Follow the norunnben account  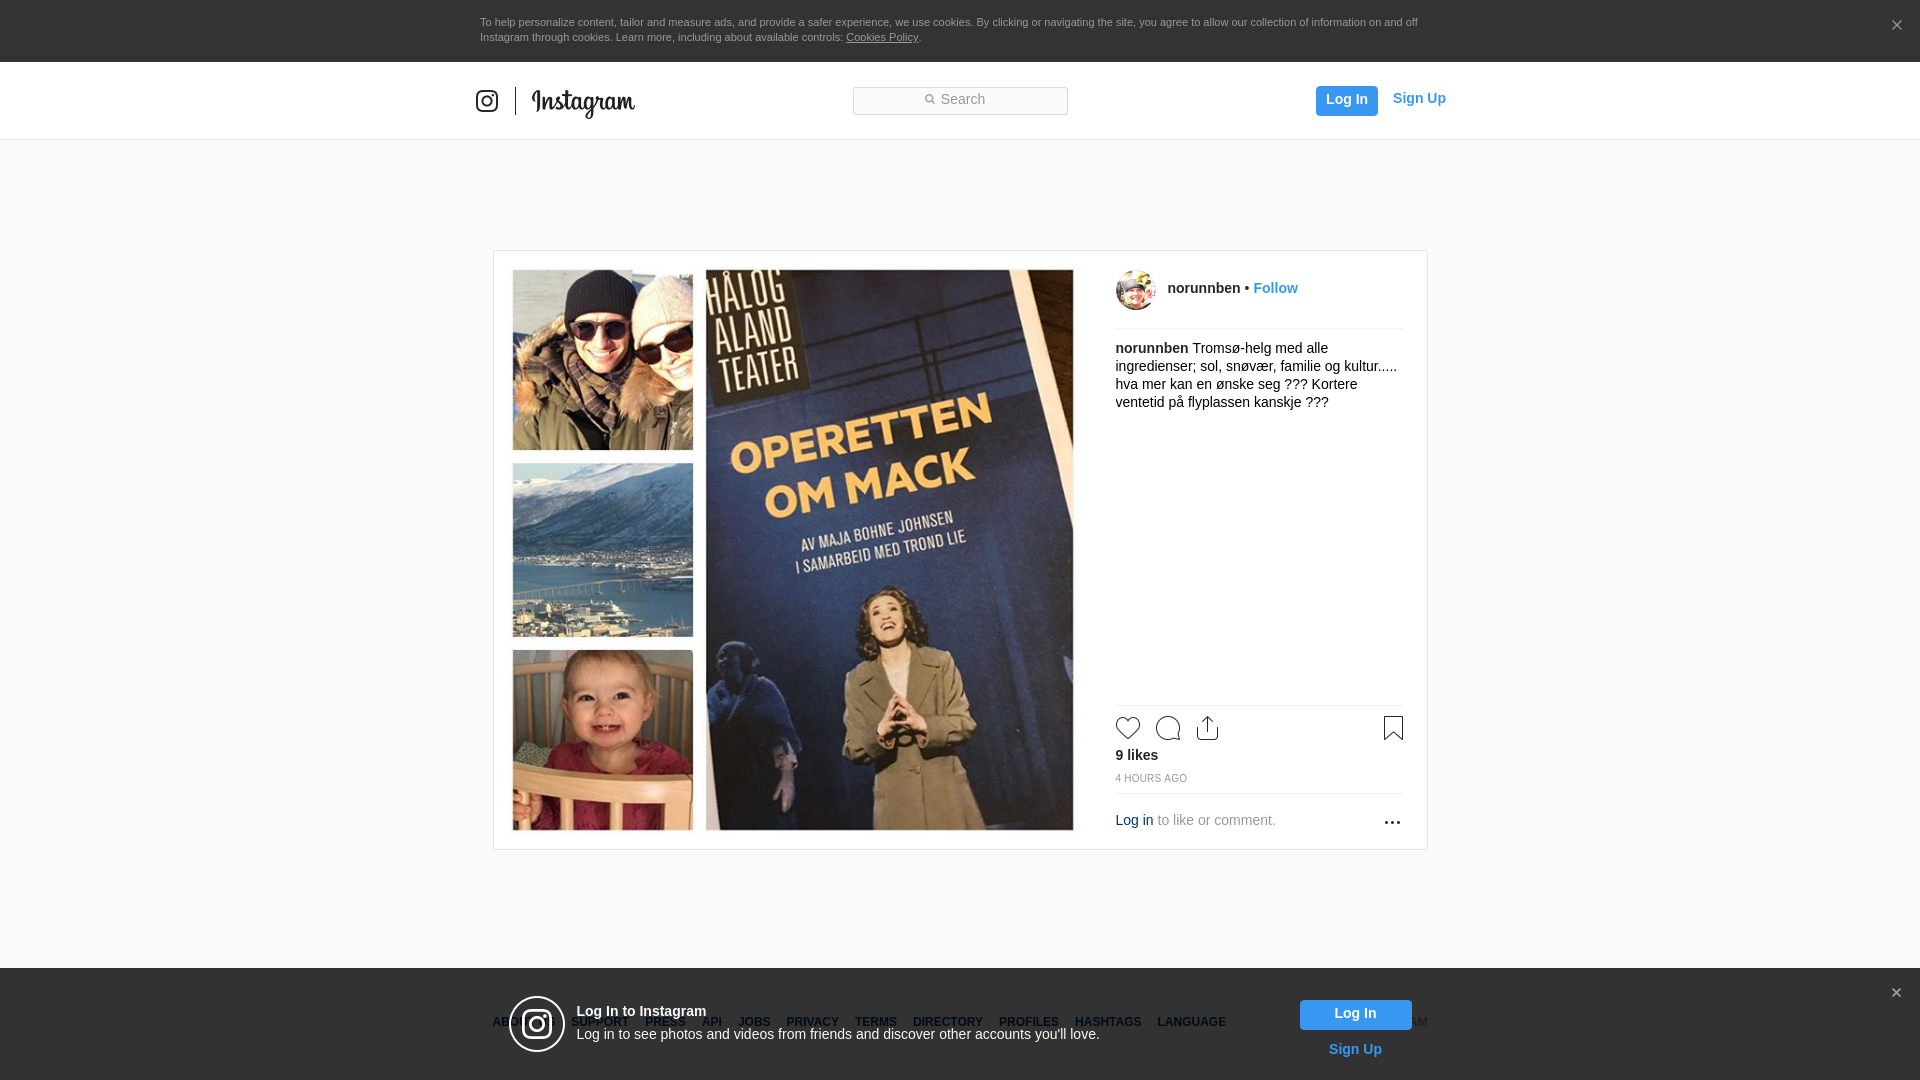click(1275, 288)
